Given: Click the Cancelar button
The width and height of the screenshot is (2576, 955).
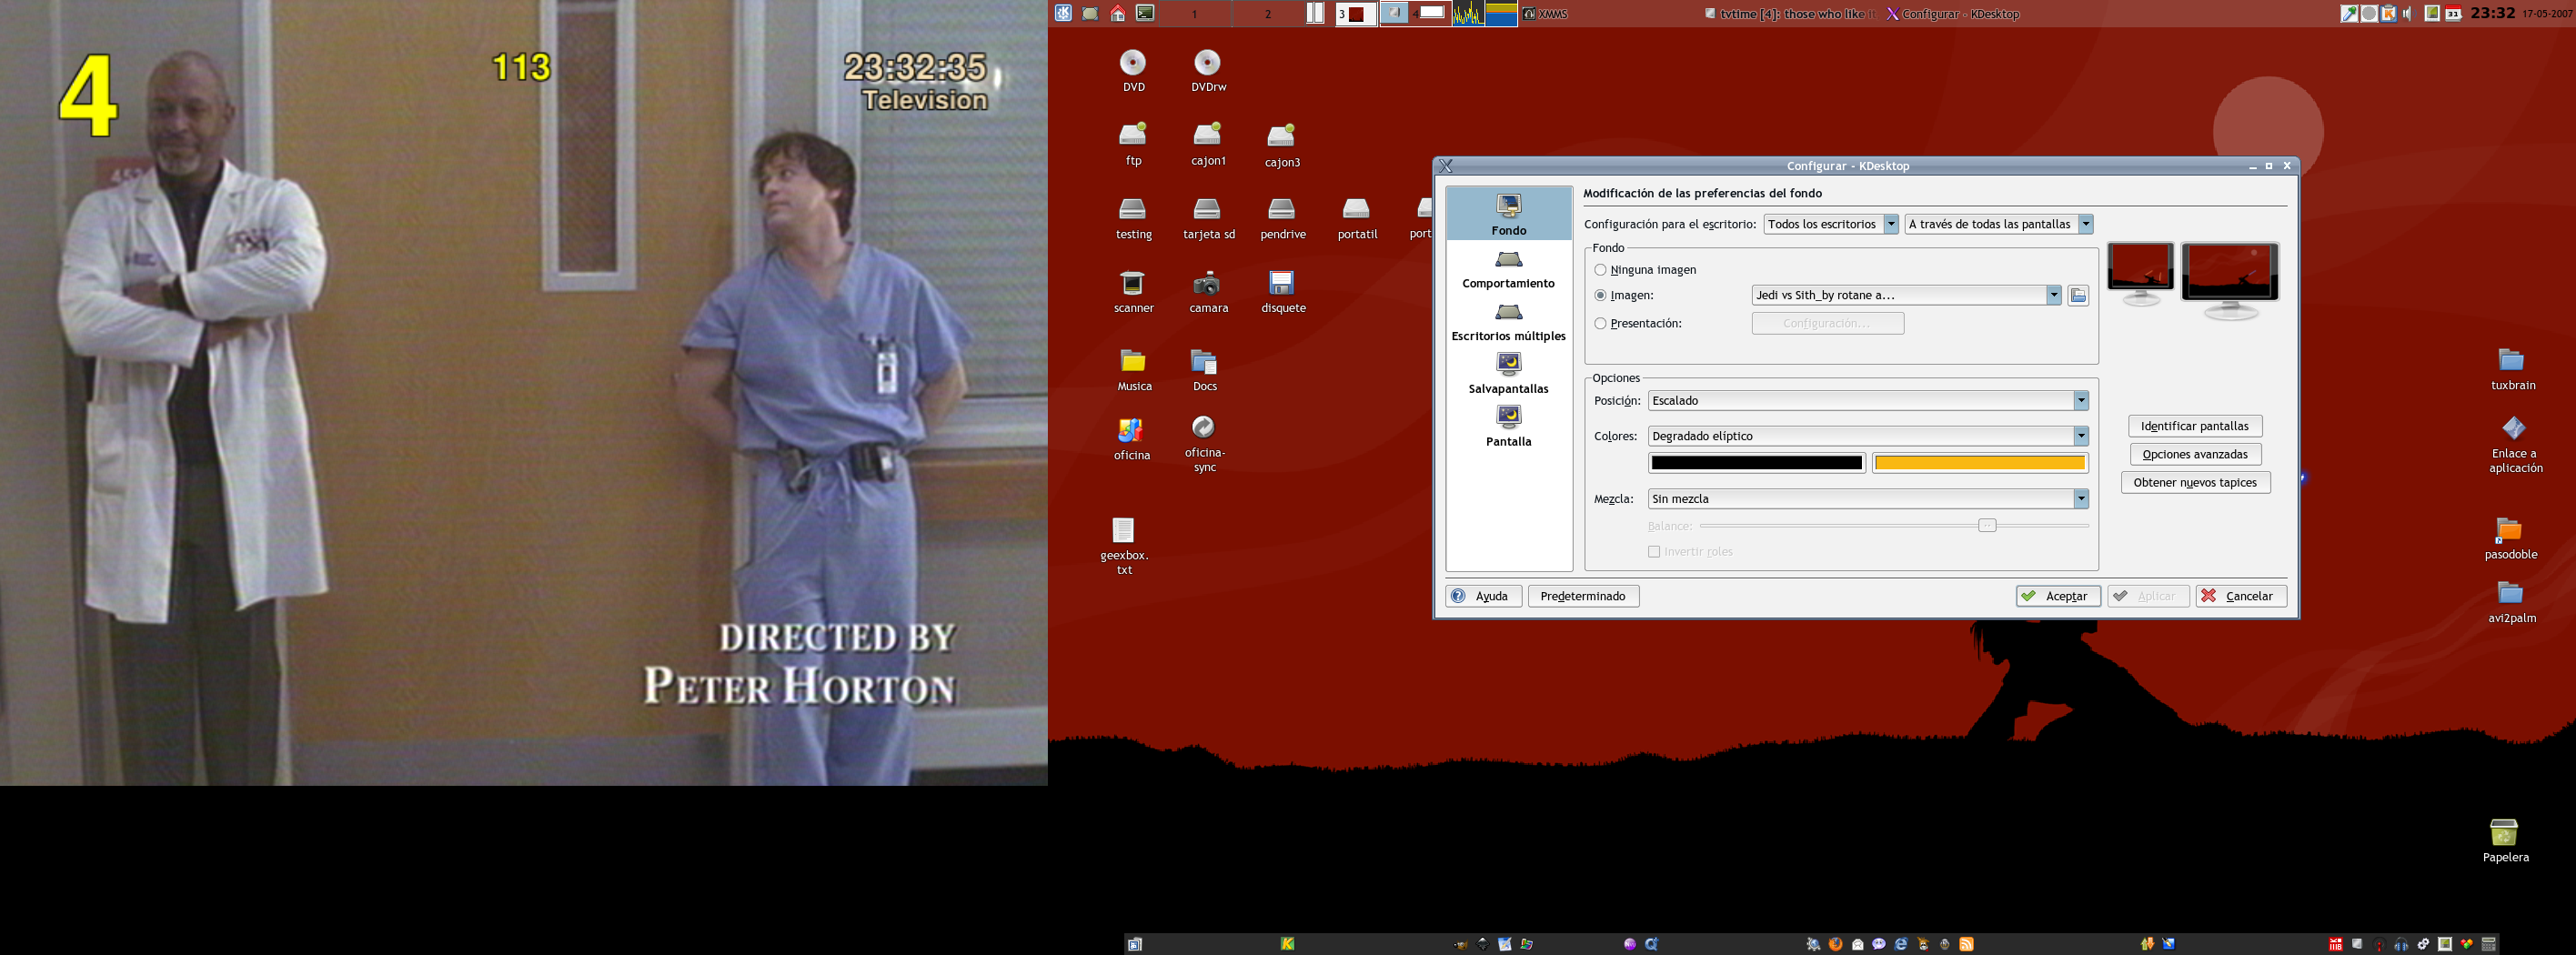Looking at the screenshot, I should (2240, 596).
